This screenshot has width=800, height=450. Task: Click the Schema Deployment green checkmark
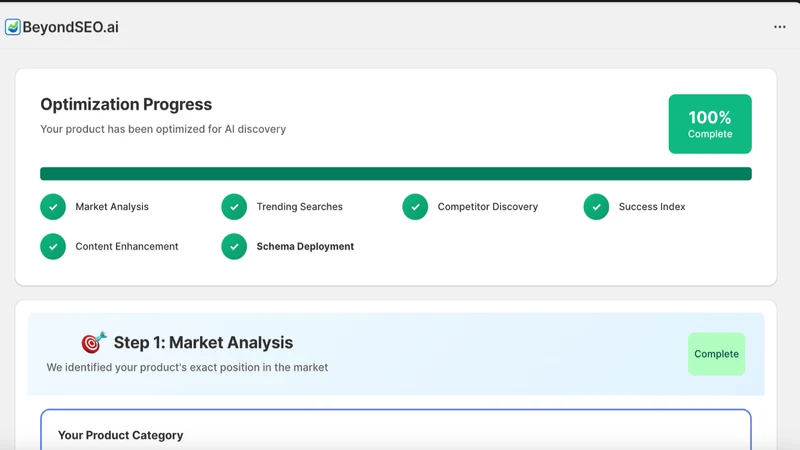pyautogui.click(x=234, y=246)
